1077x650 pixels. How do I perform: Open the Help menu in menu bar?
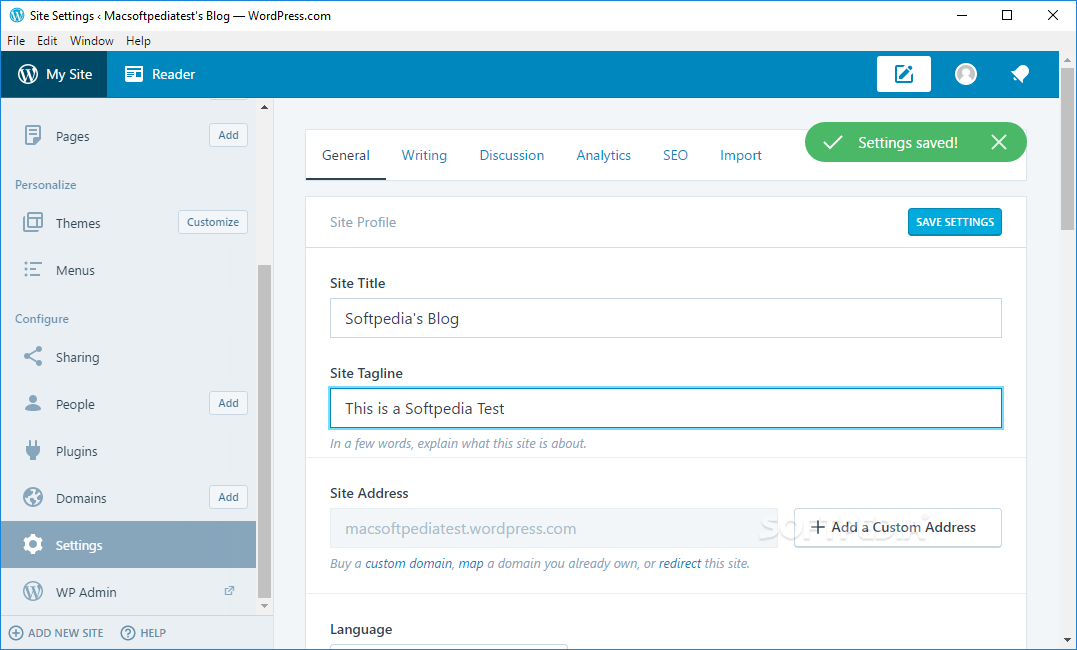click(x=138, y=41)
